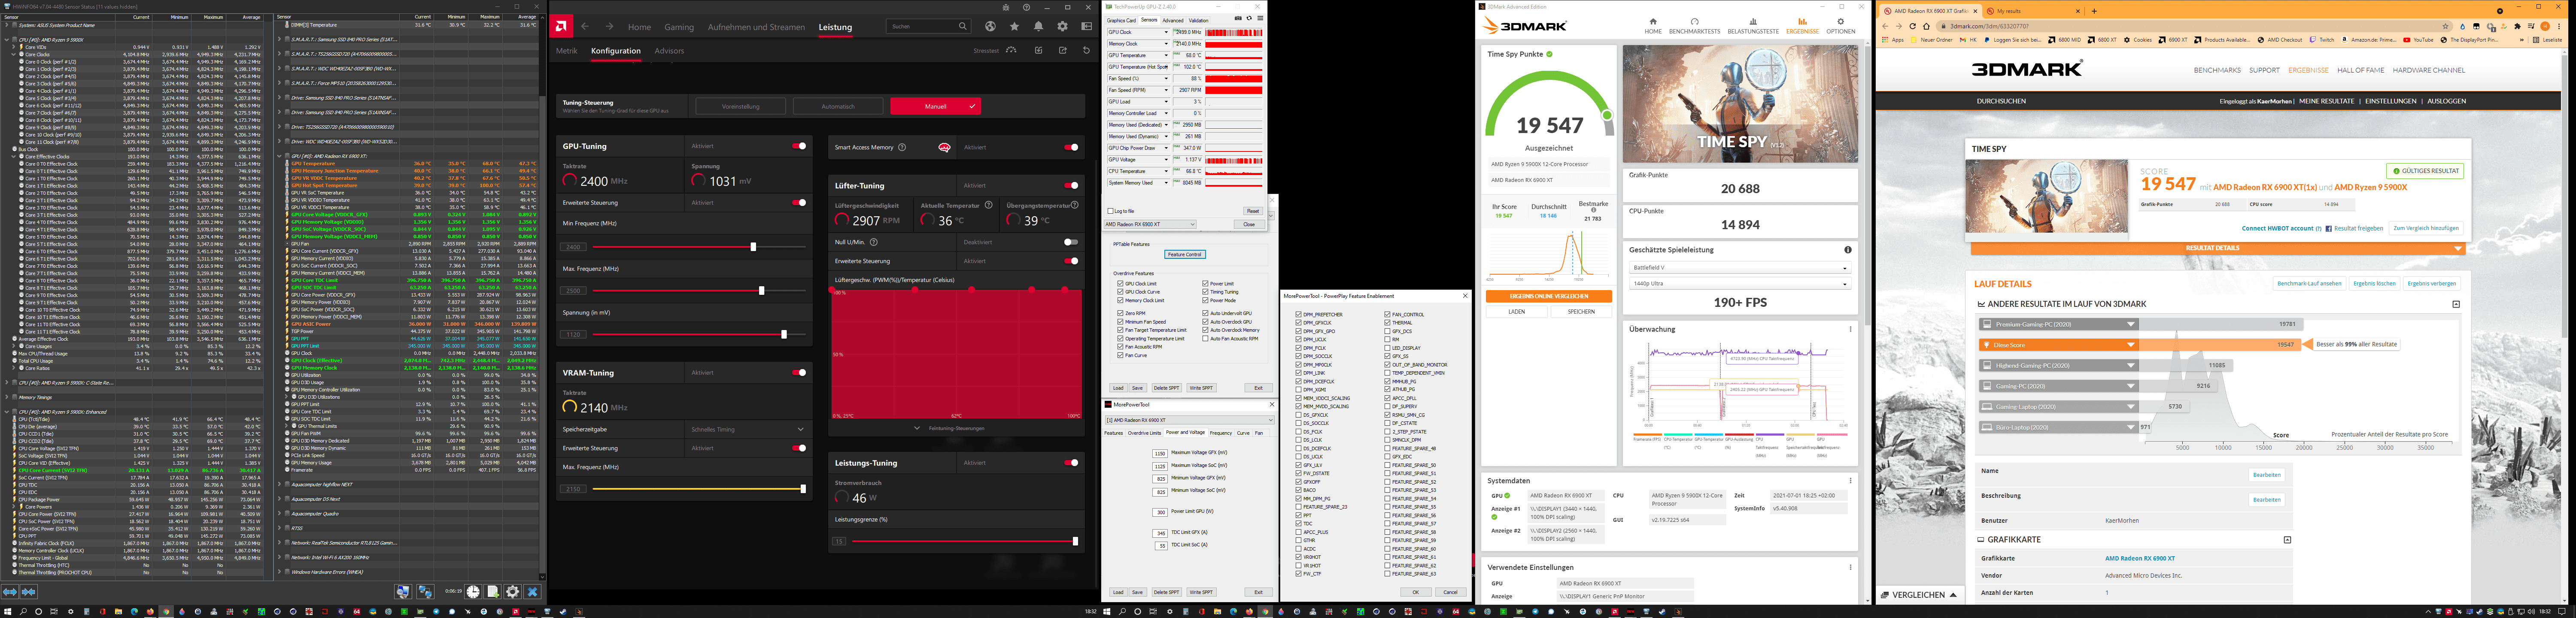Enable the Null U/Min. toggle

(1071, 242)
